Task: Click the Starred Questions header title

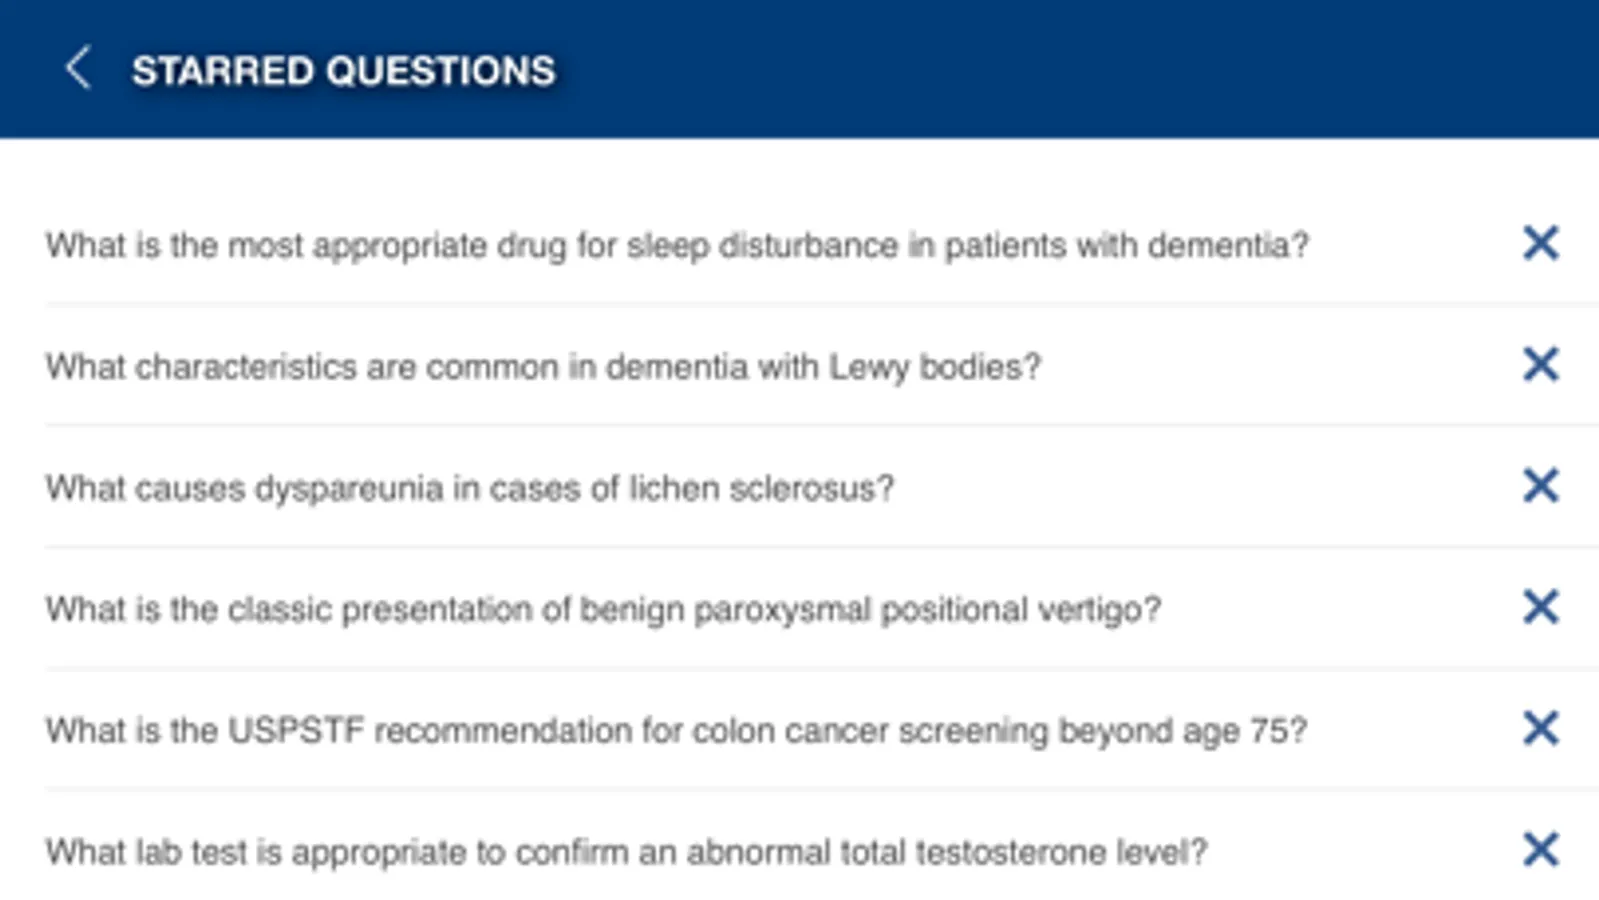Action: pos(343,71)
